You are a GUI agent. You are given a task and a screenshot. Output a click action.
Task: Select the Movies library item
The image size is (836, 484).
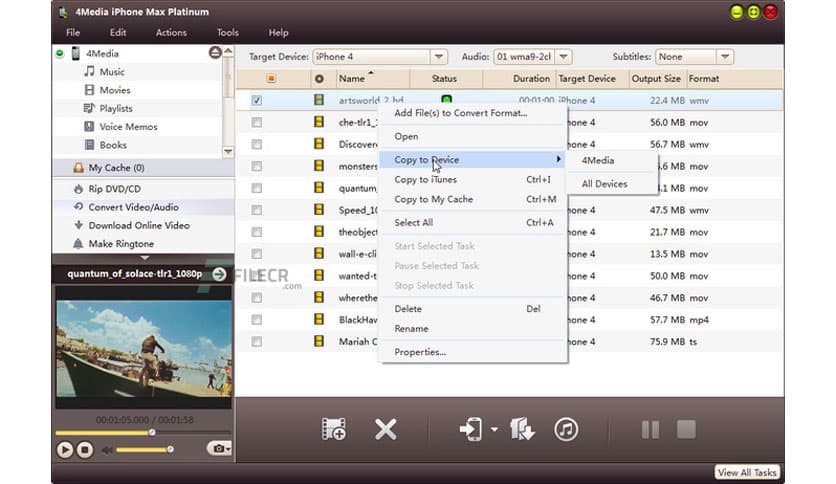115,90
